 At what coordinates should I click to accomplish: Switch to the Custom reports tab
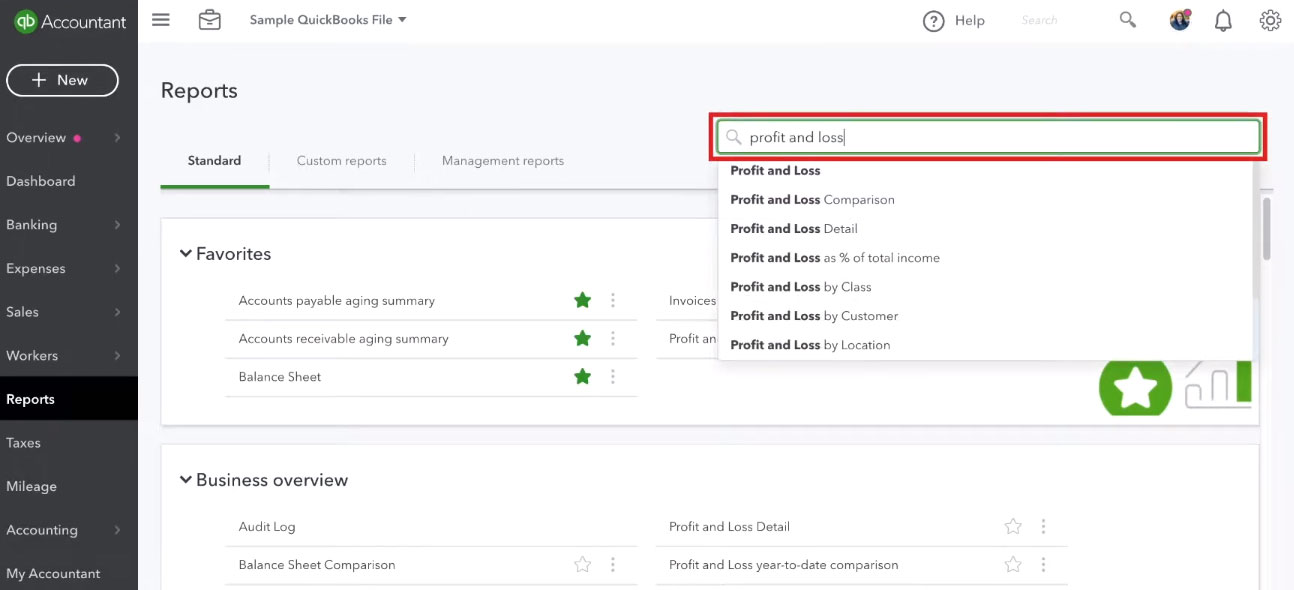pyautogui.click(x=341, y=161)
